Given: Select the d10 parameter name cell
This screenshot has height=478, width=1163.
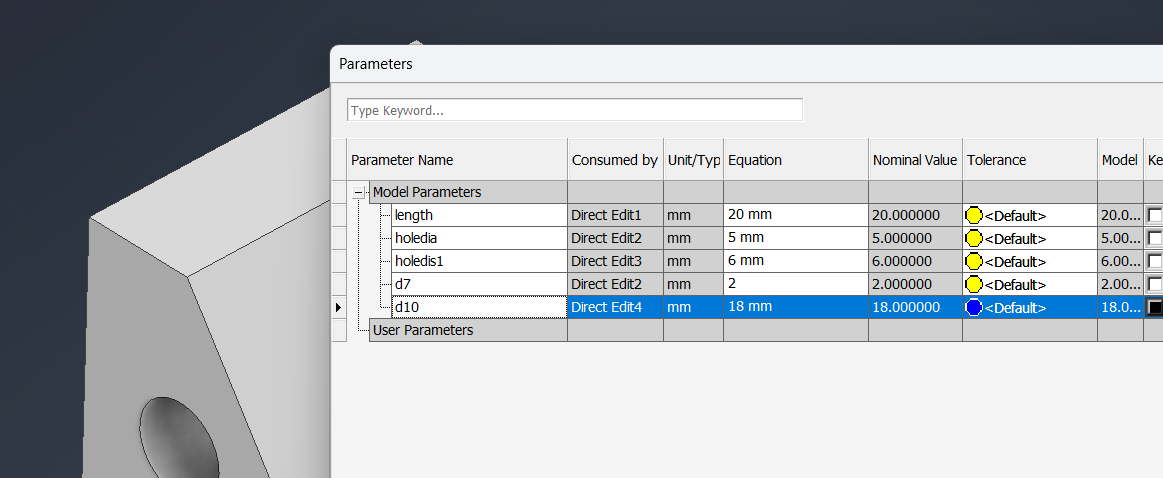Looking at the screenshot, I should (479, 307).
